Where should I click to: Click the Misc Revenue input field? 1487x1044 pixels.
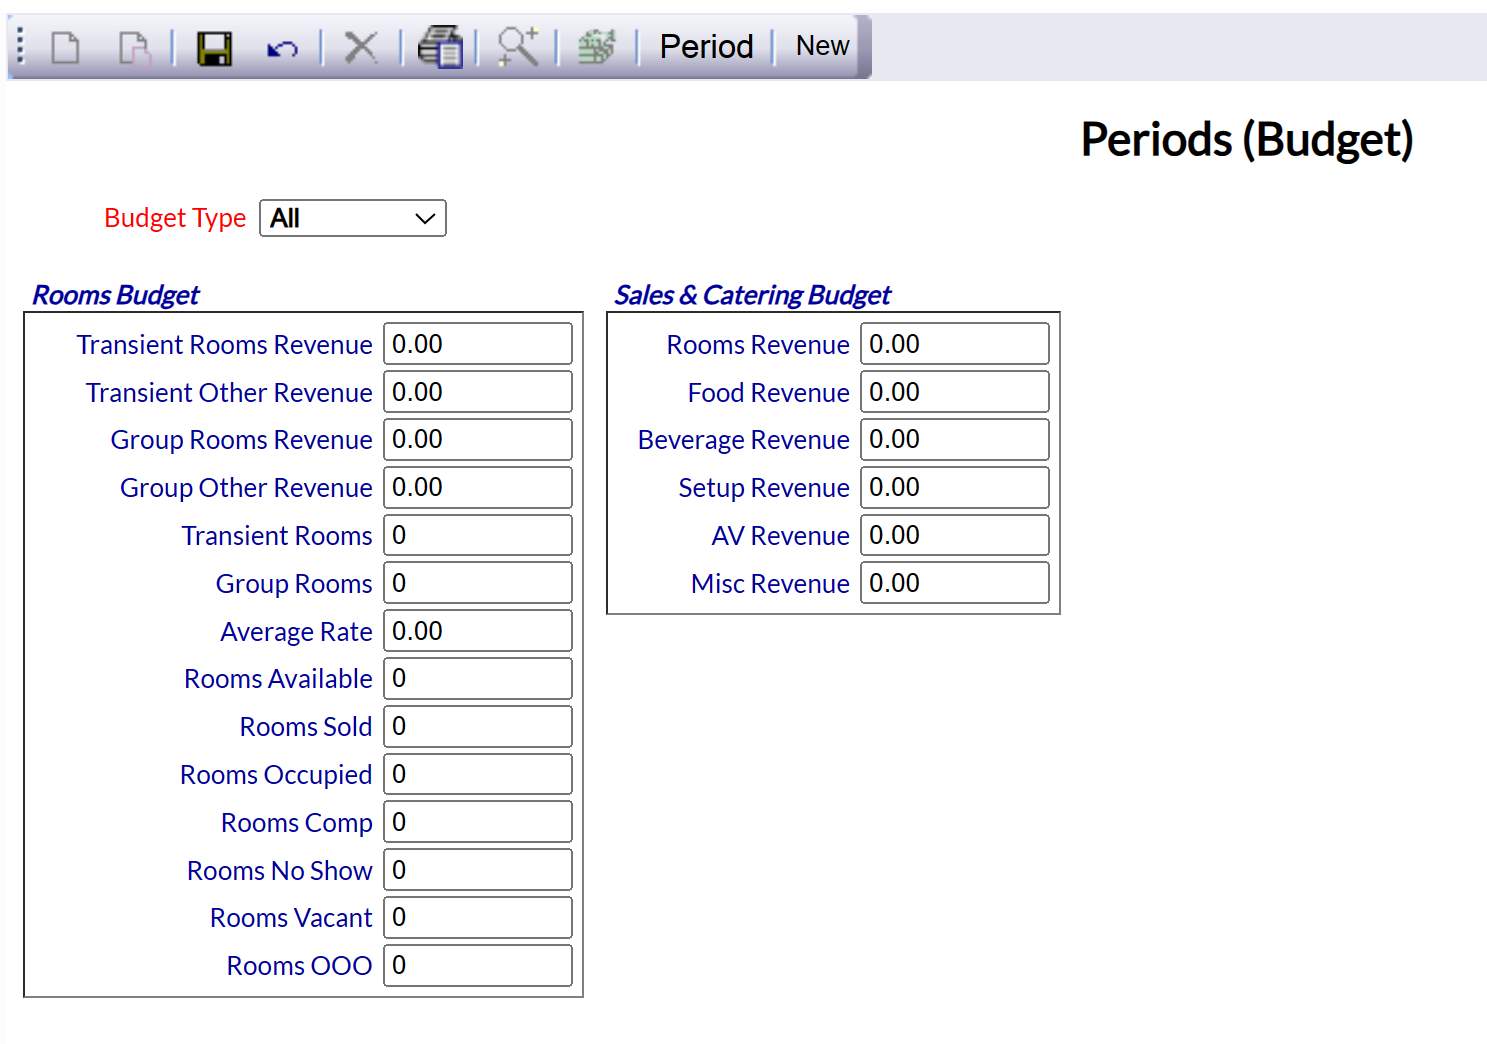954,583
